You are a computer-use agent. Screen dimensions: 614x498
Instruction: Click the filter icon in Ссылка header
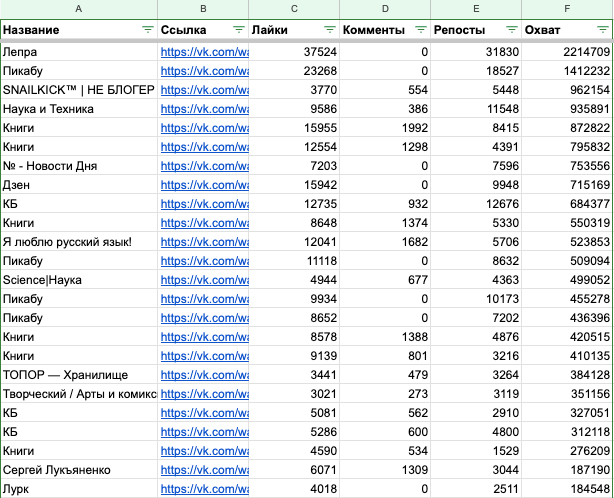tap(238, 30)
